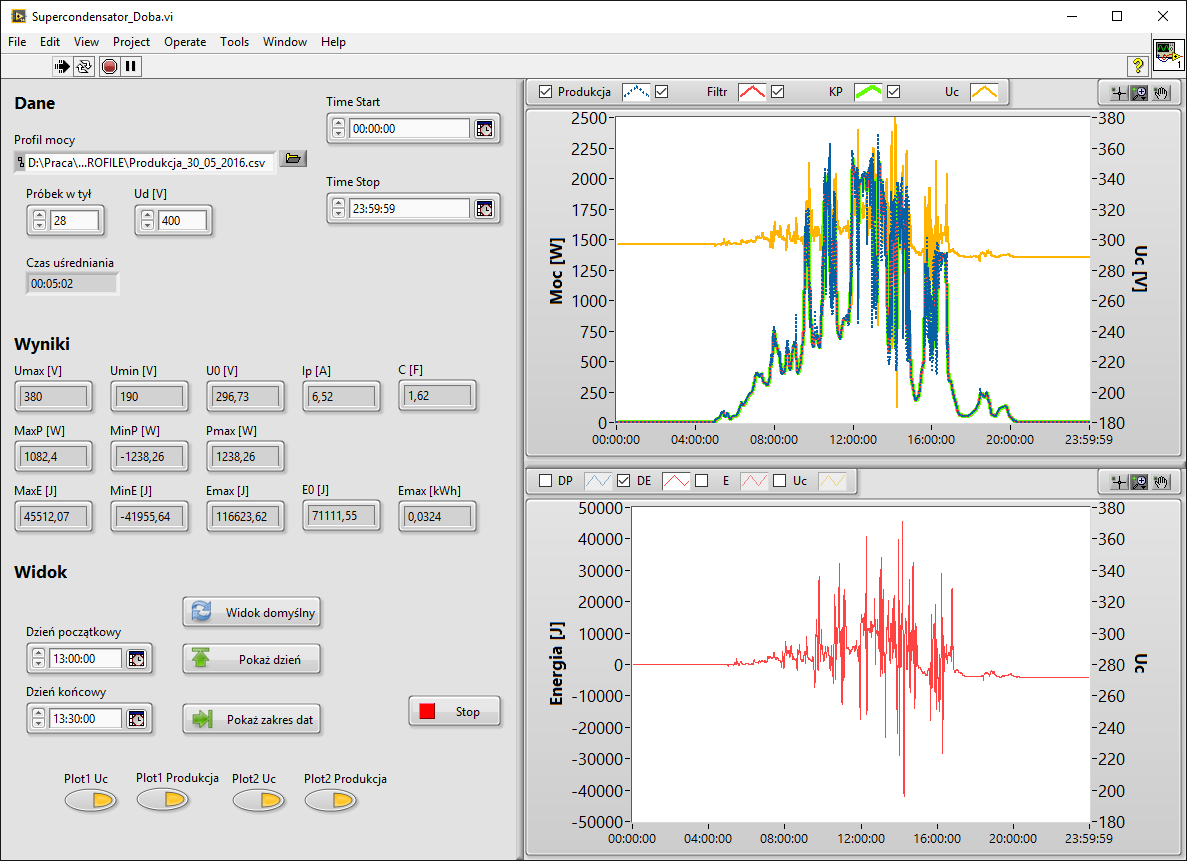Open the Time Stop time browse button
This screenshot has width=1187, height=861.
click(484, 209)
